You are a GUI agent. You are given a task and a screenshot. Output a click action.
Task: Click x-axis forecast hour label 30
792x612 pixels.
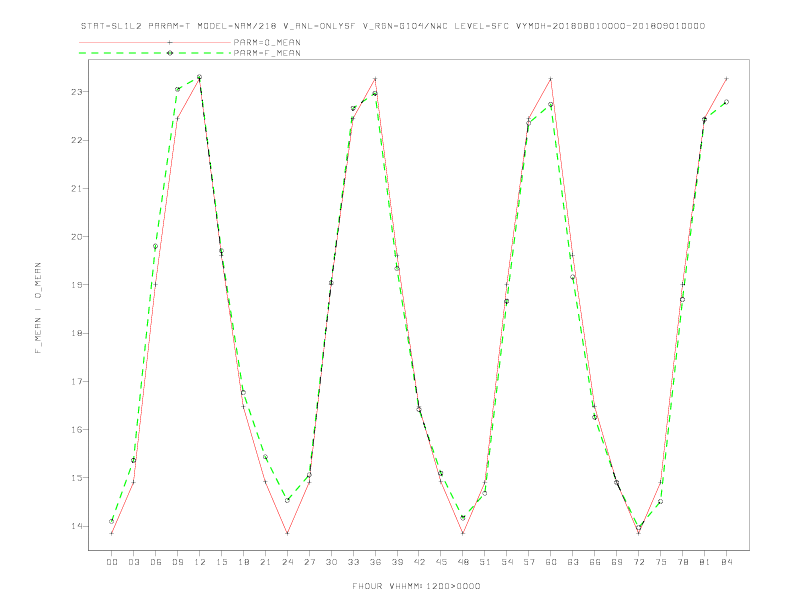pos(331,562)
